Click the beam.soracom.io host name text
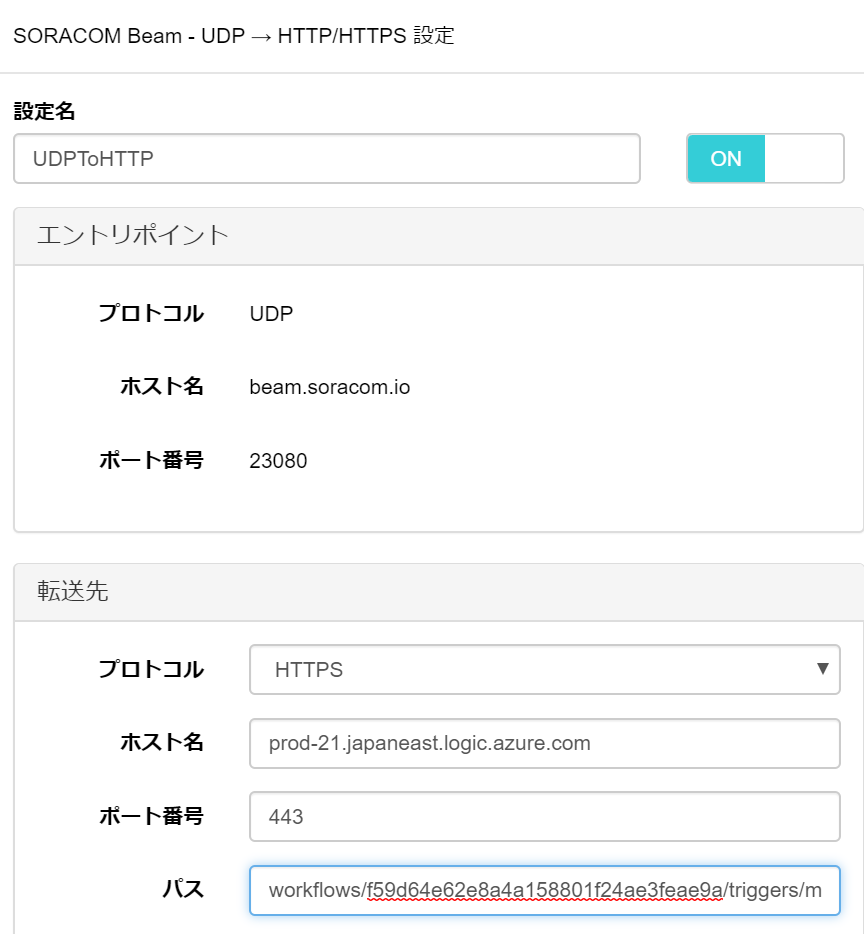The image size is (864, 934). click(x=330, y=387)
